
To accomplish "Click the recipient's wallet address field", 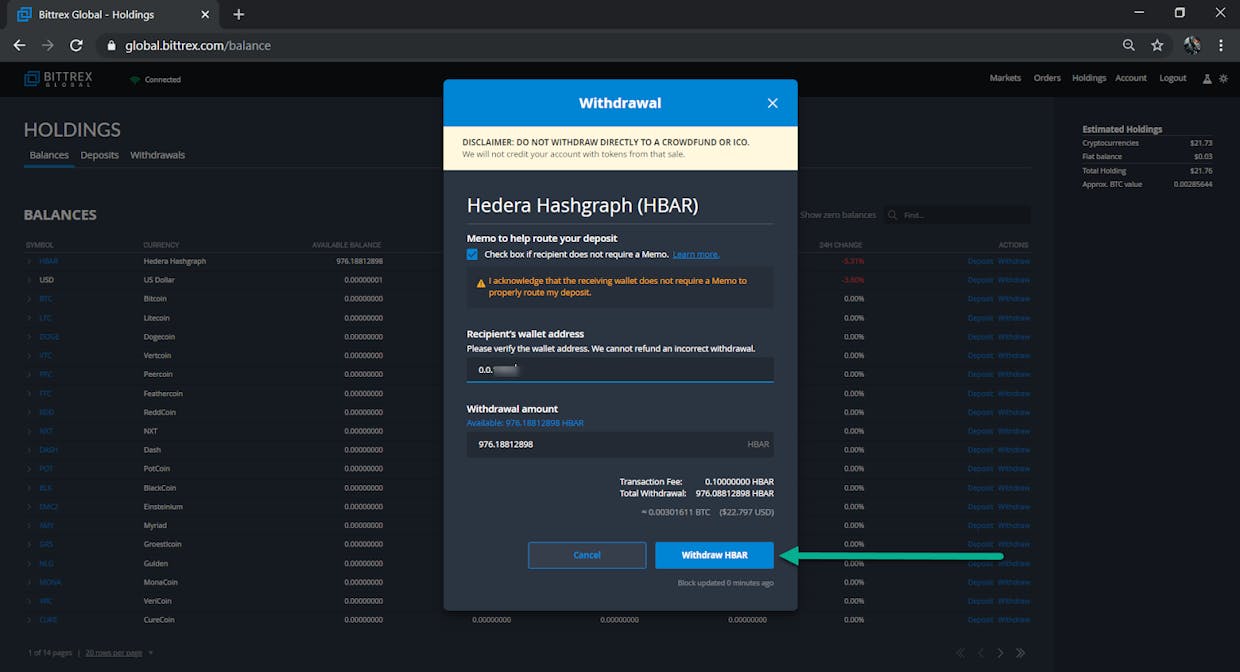I will 620,370.
